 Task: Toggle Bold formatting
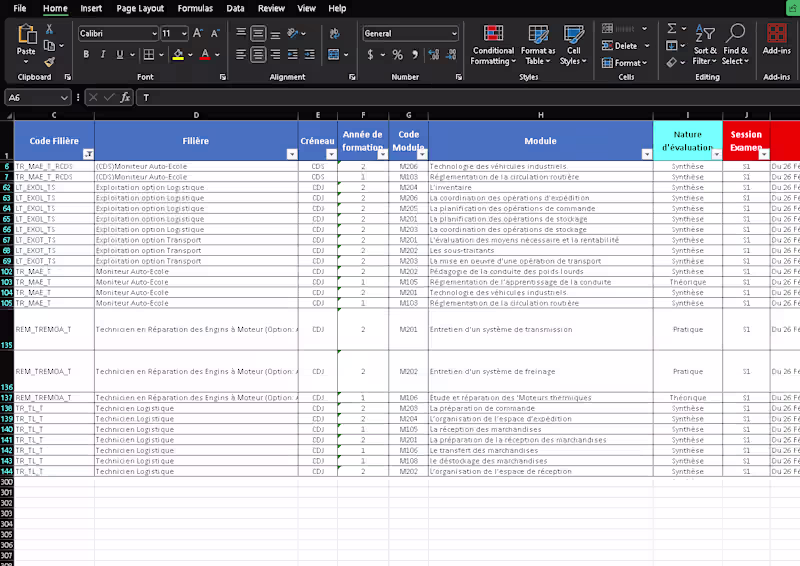click(86, 55)
